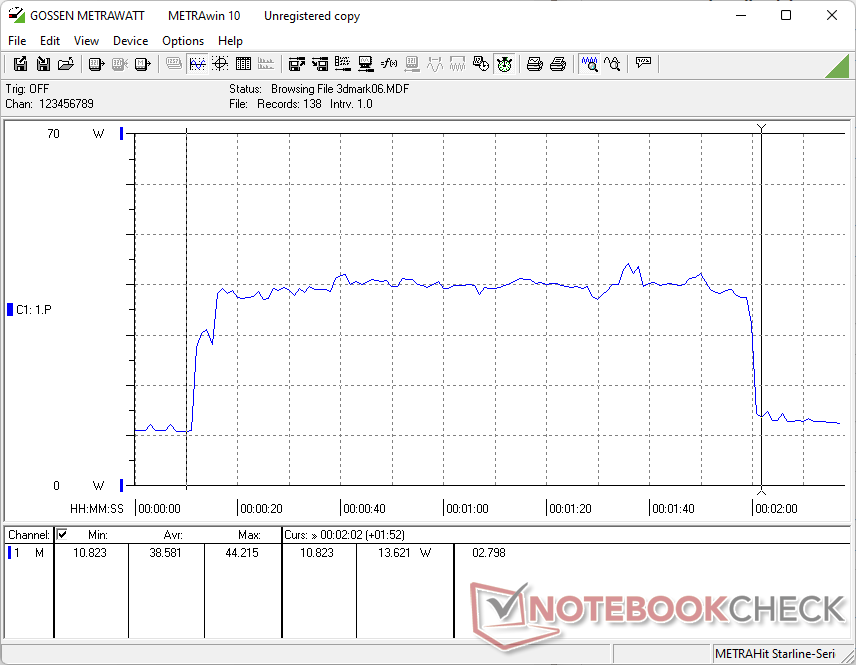This screenshot has width=856, height=665.
Task: Select the Y-t waveform graph view icon
Action: click(196, 64)
